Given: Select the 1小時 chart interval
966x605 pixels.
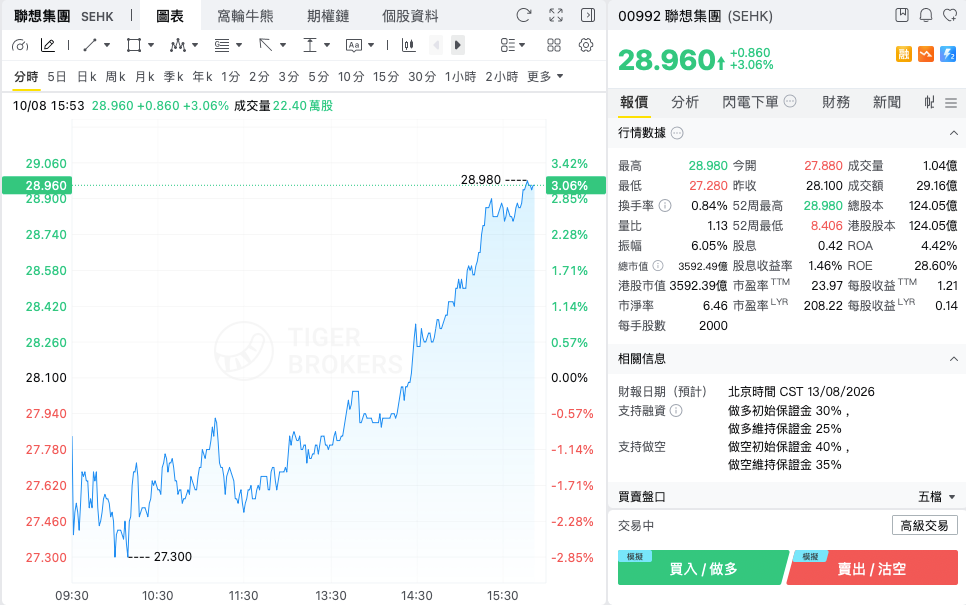Looking at the screenshot, I should 461,76.
